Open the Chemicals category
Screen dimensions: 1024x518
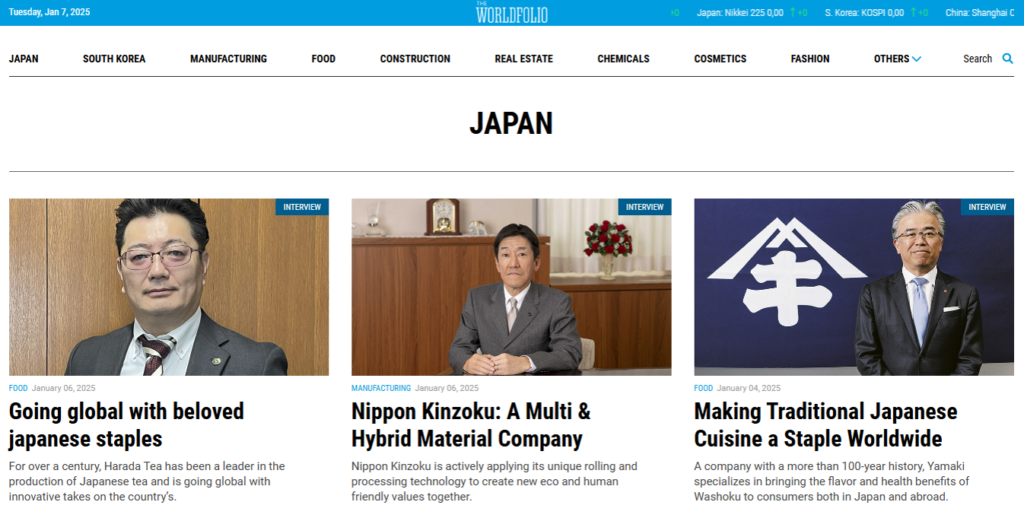coord(623,59)
